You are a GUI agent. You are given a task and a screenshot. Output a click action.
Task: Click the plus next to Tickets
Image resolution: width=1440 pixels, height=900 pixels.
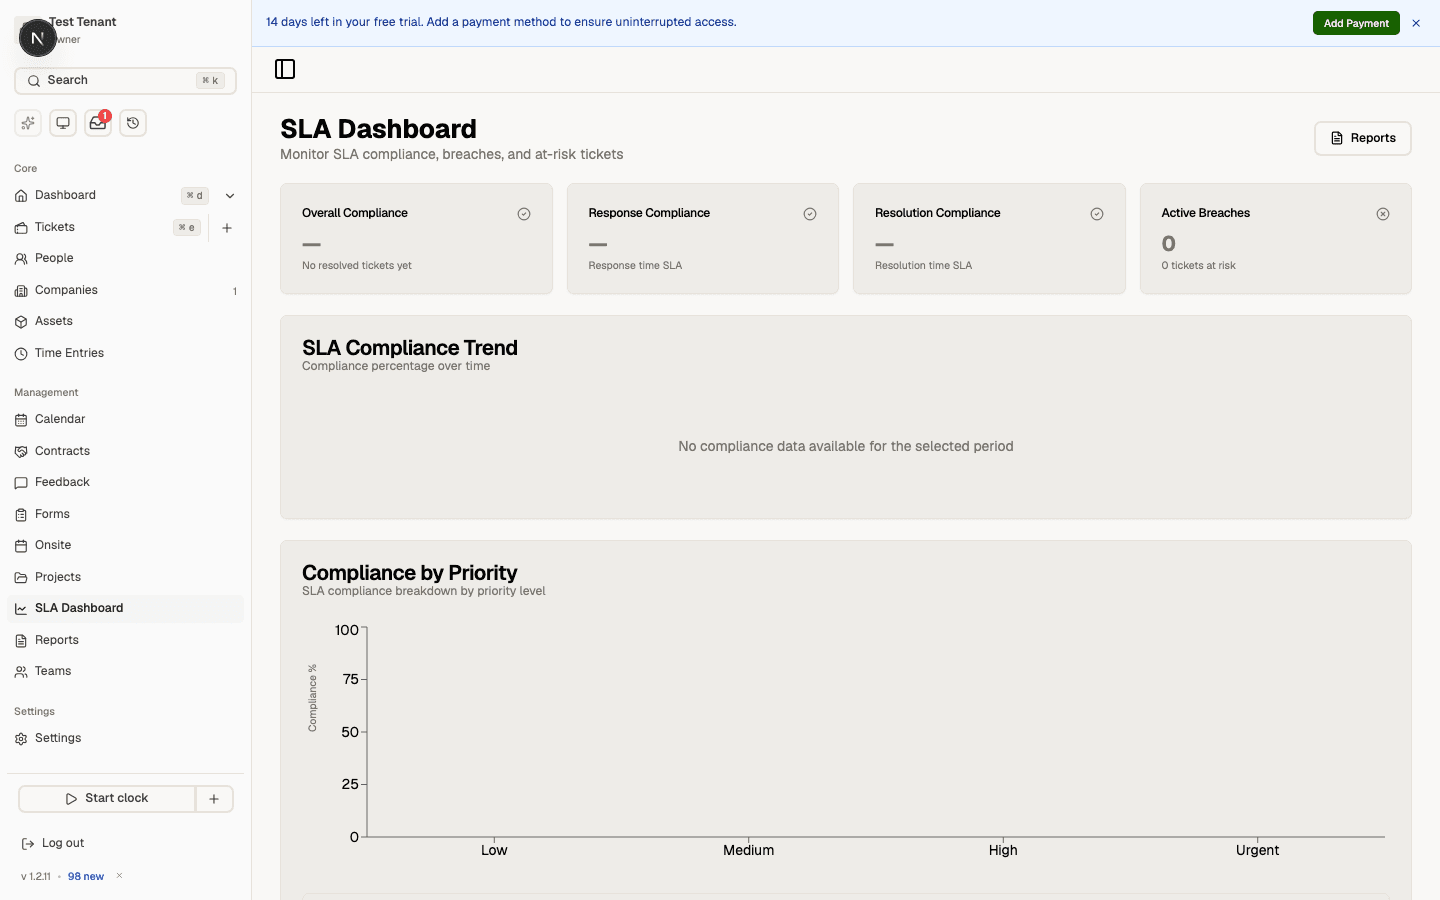click(x=227, y=227)
